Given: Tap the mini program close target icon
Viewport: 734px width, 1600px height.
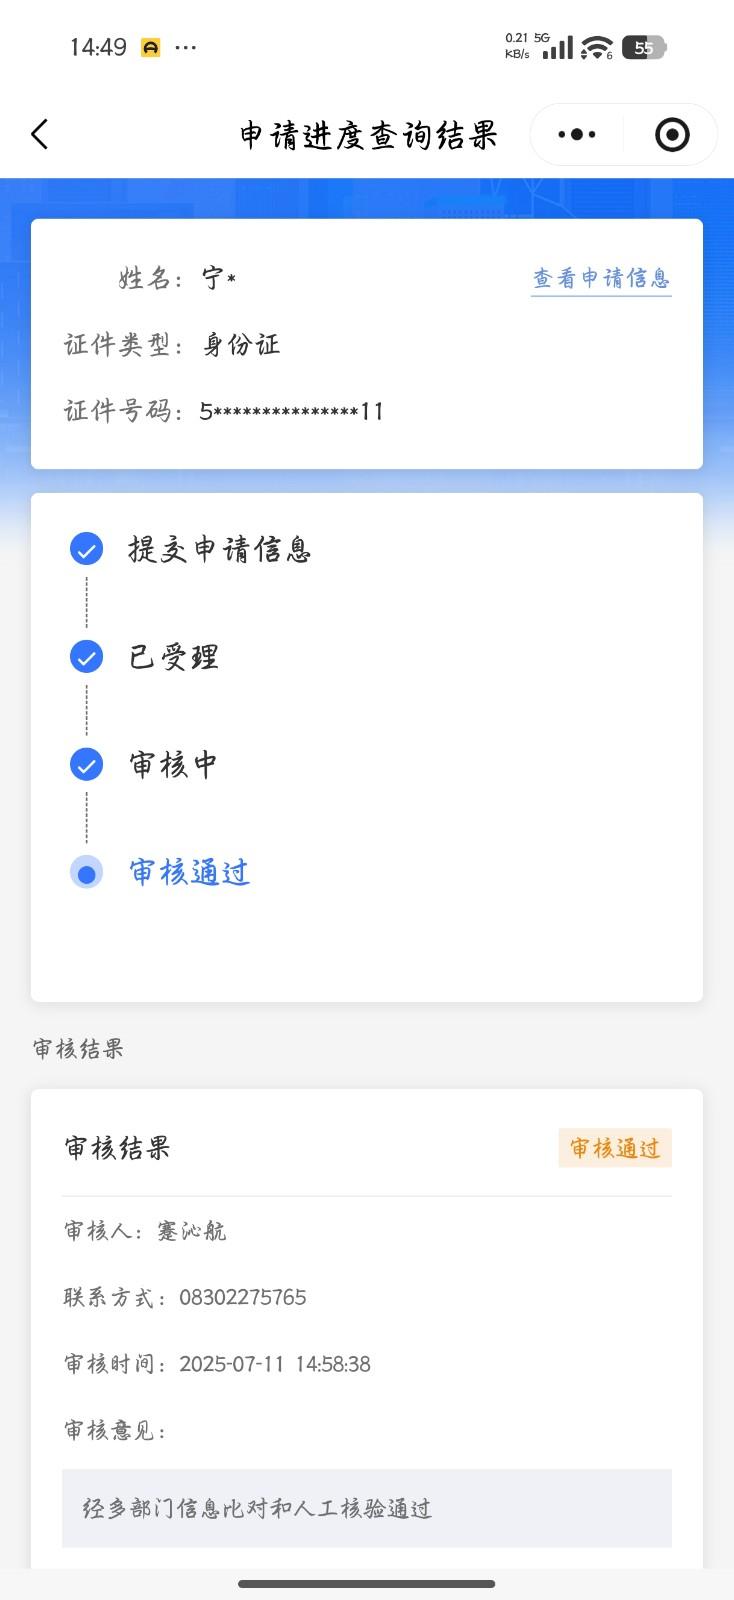Looking at the screenshot, I should pos(672,134).
